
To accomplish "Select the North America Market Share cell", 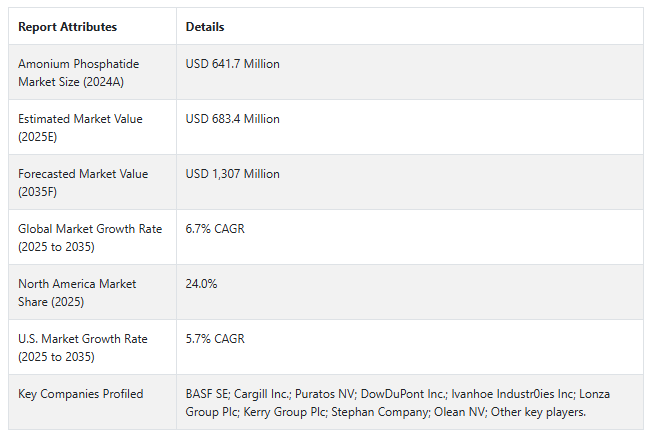I will click(x=76, y=292).
